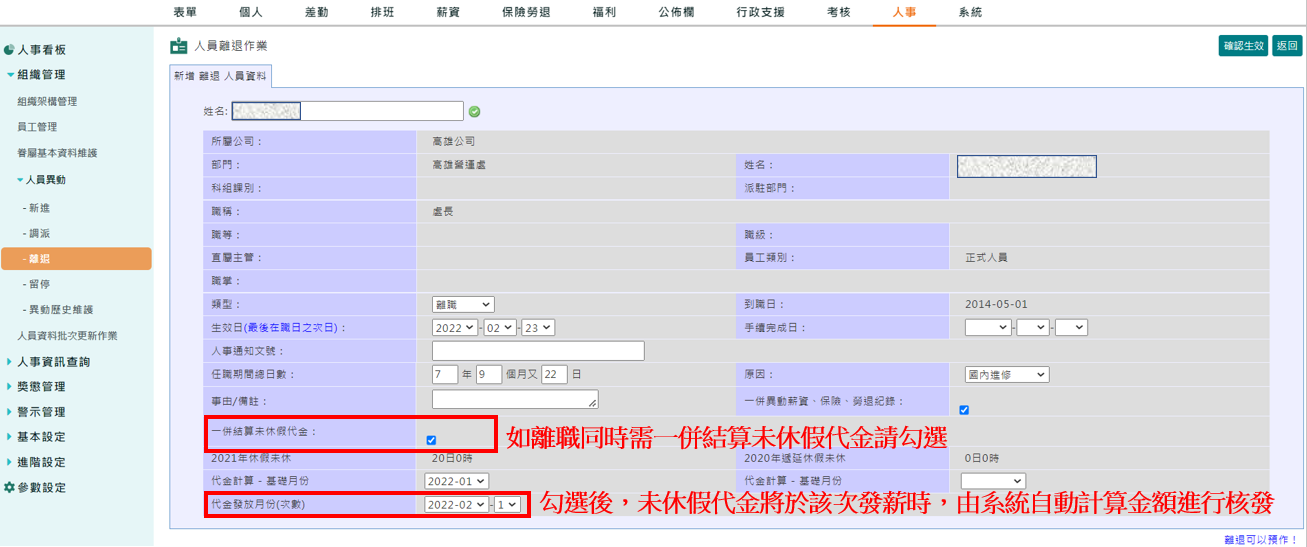The height and width of the screenshot is (547, 1307).
Task: Select highlighted 離退 sidebar item
Action: pos(76,259)
